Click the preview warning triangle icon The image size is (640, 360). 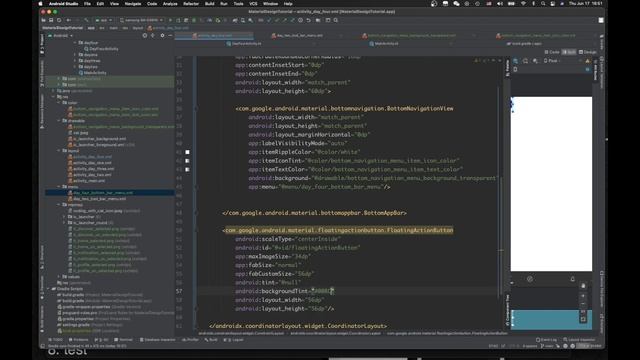click(x=588, y=61)
